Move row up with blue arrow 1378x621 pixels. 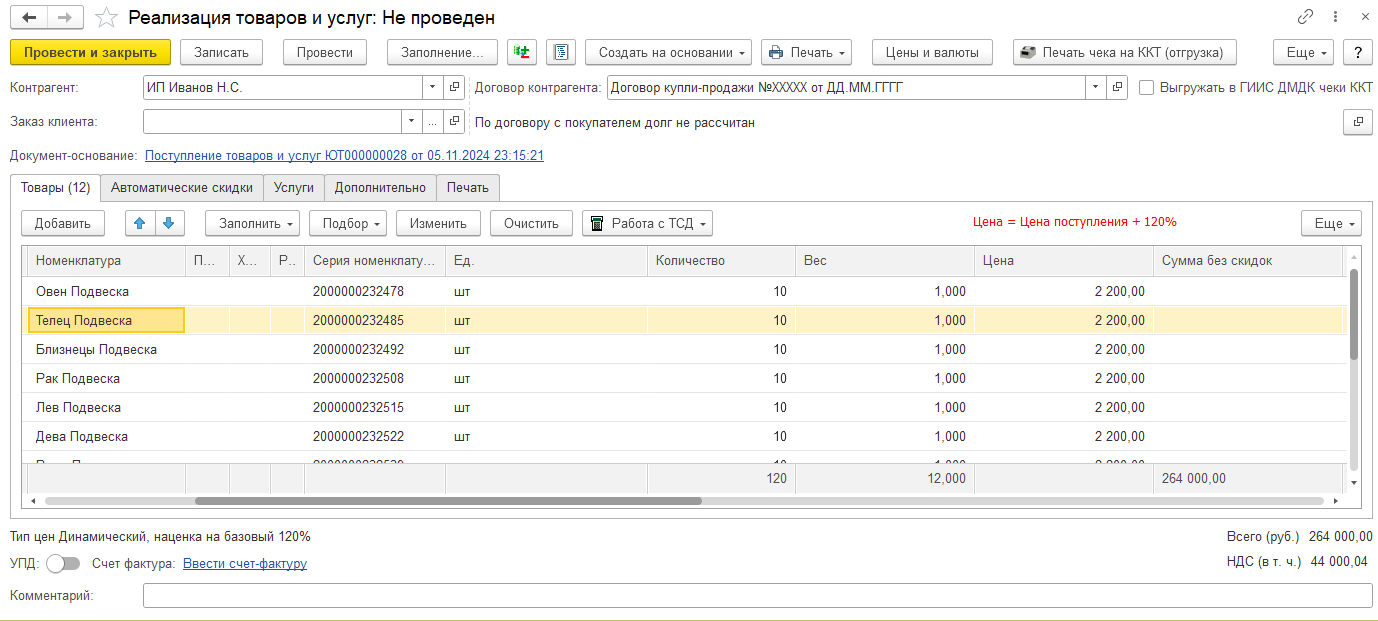point(140,223)
